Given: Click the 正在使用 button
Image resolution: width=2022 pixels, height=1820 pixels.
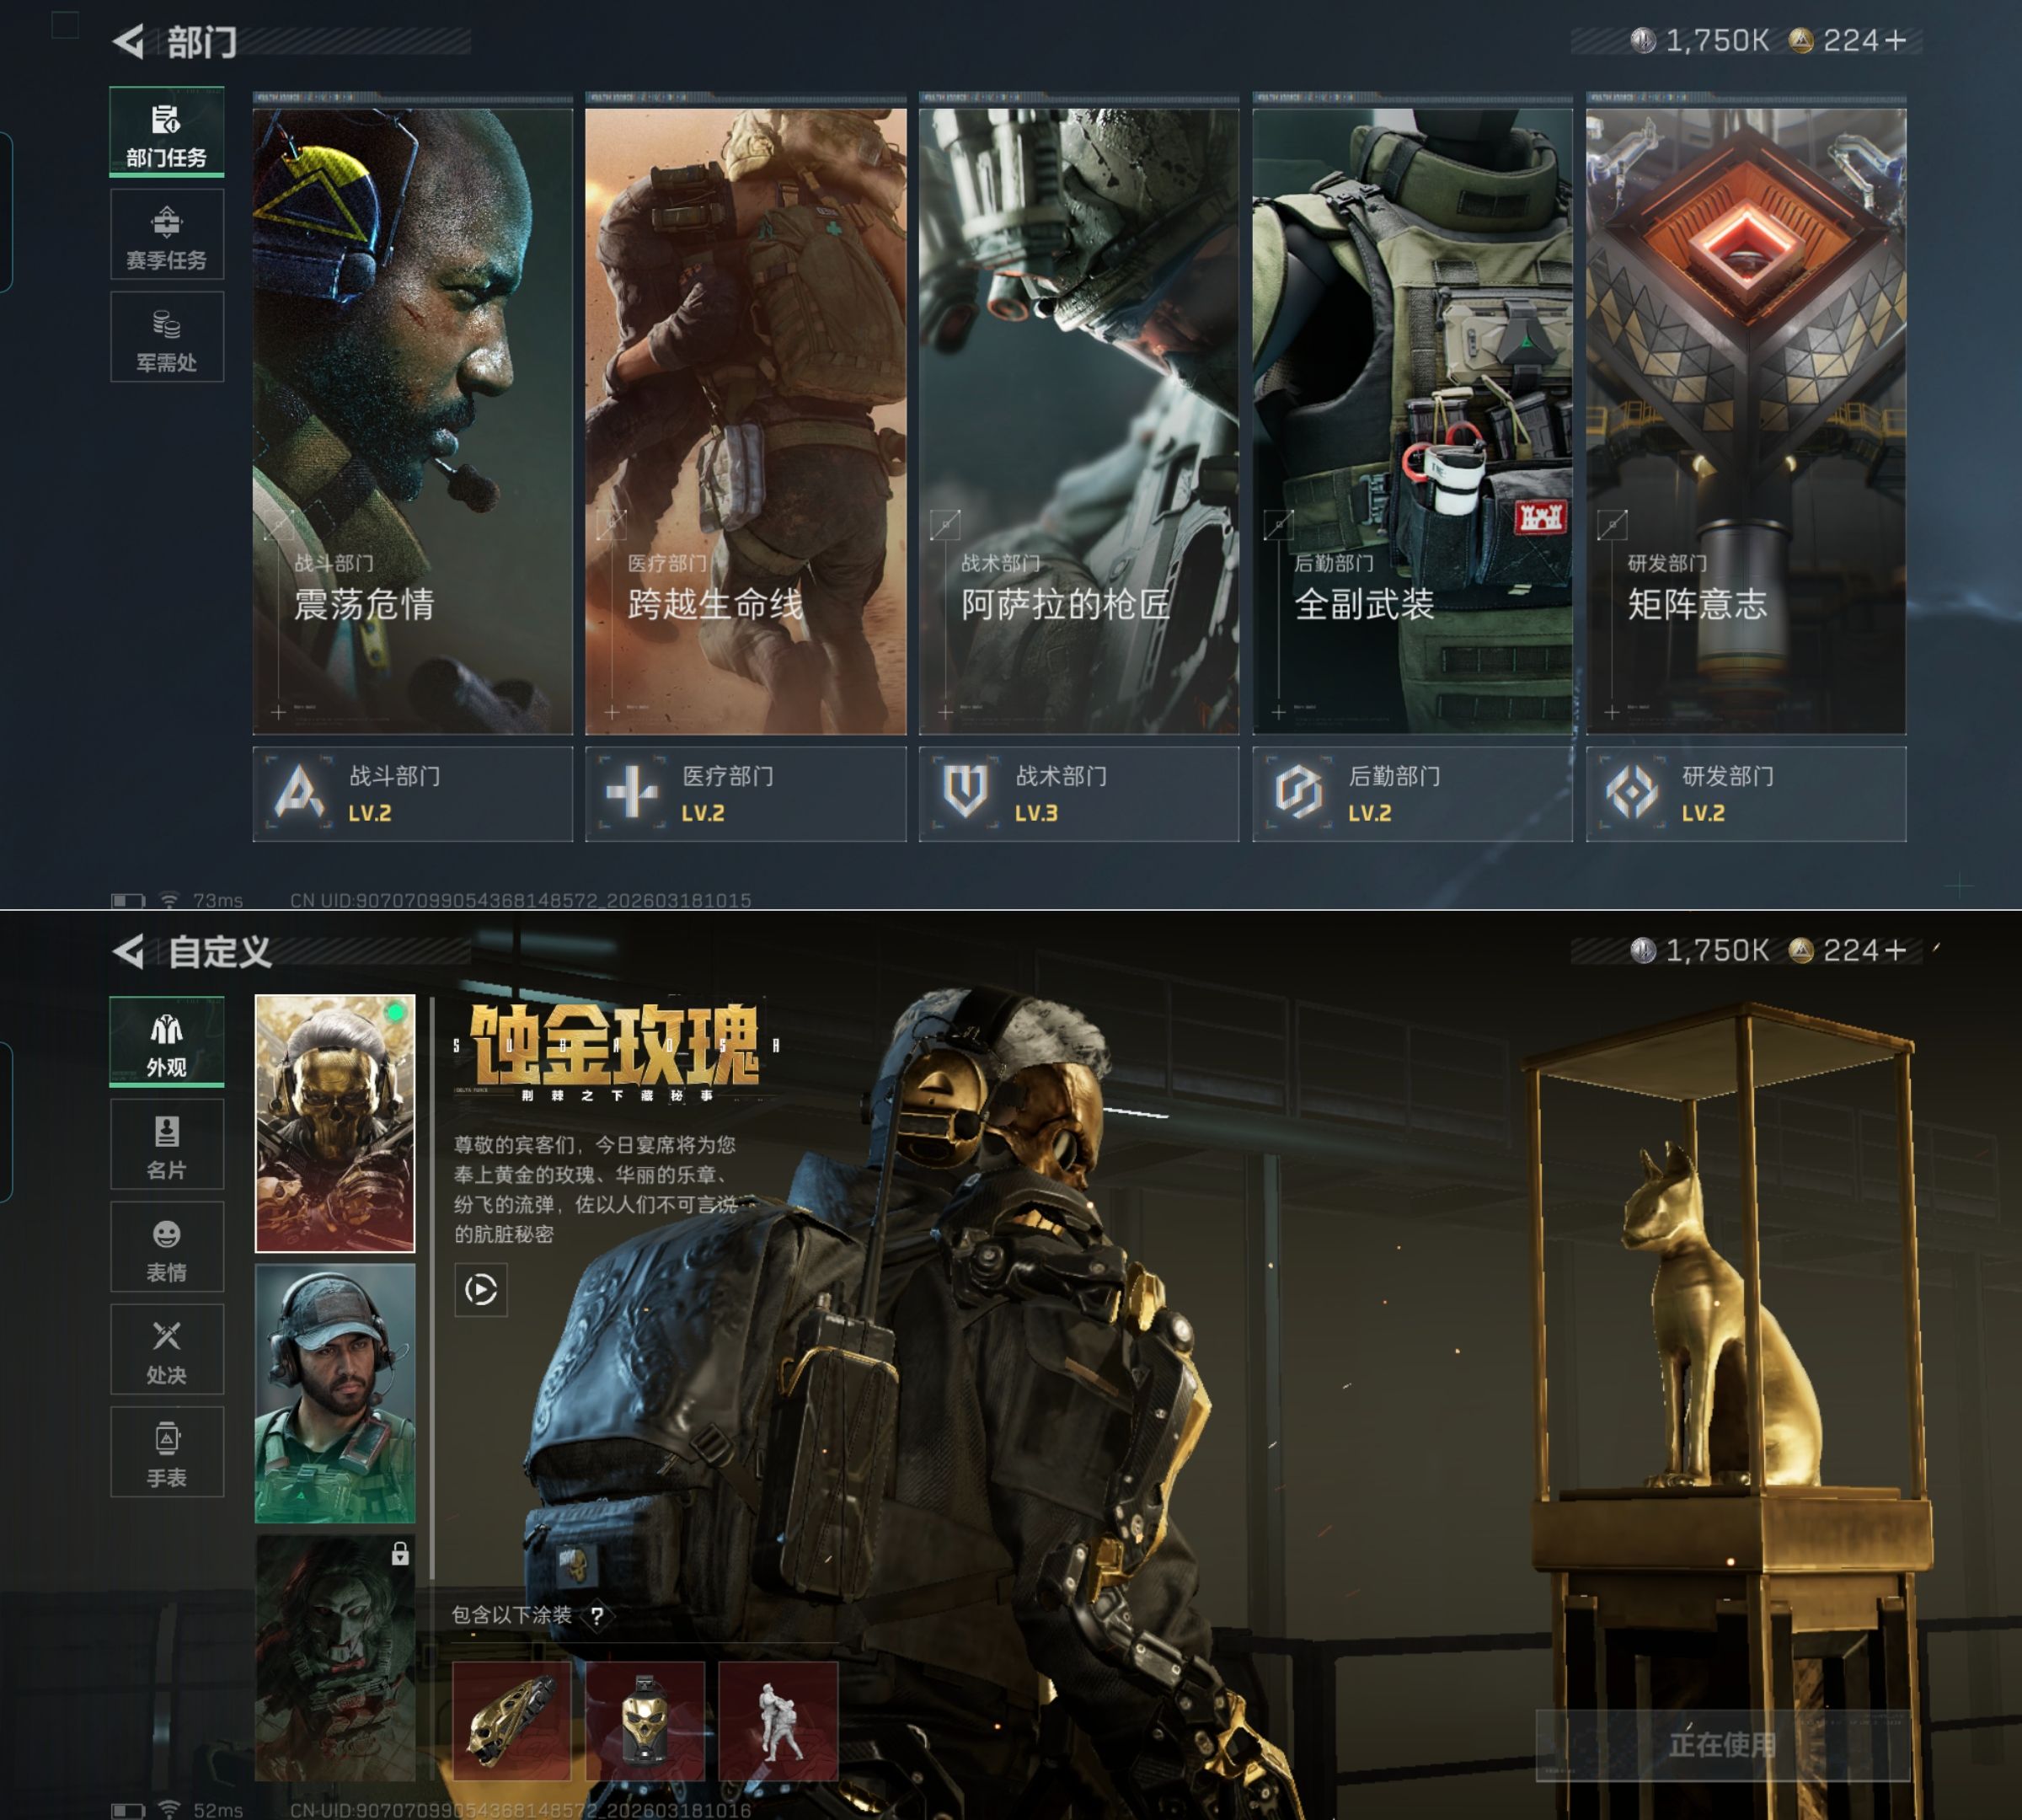Looking at the screenshot, I should [1722, 1745].
